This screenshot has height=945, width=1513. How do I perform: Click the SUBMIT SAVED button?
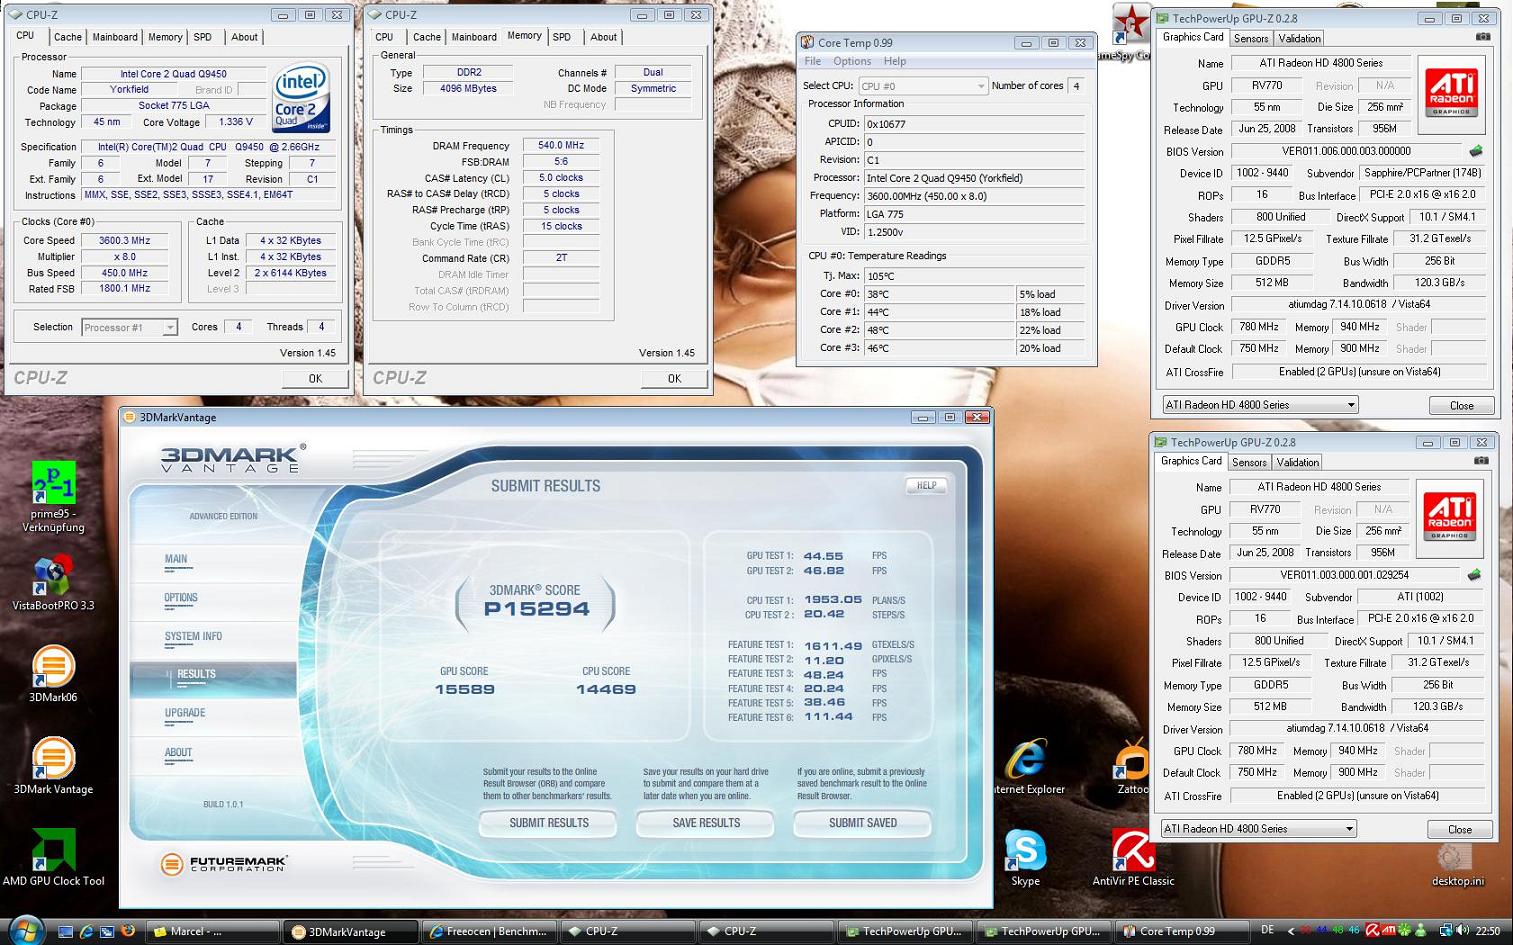pyautogui.click(x=863, y=823)
